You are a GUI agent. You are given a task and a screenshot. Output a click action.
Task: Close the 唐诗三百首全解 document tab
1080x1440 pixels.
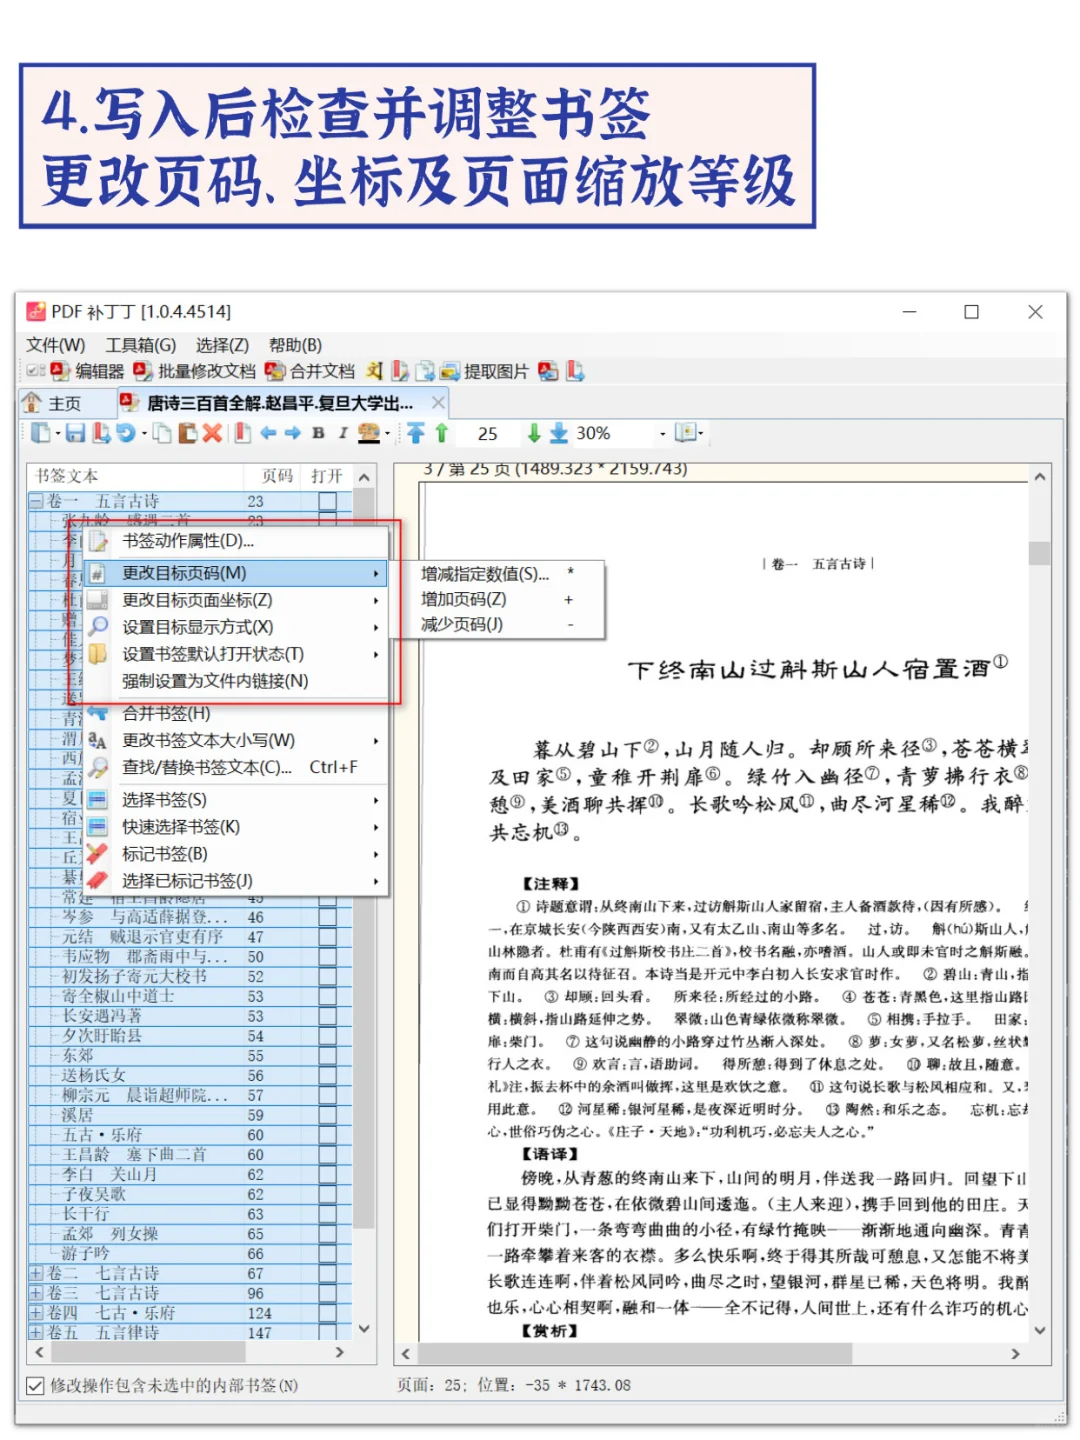click(438, 402)
